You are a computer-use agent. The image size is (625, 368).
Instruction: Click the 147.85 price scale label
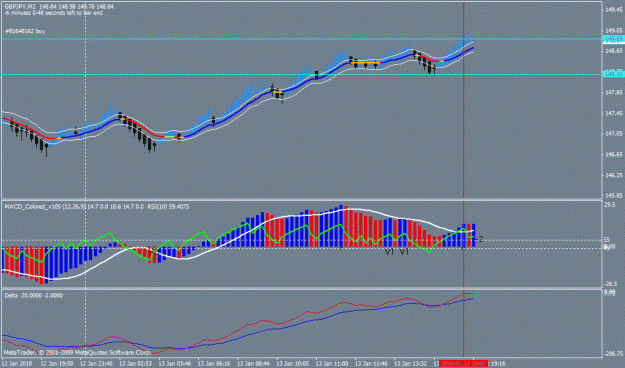pyautogui.click(x=614, y=92)
